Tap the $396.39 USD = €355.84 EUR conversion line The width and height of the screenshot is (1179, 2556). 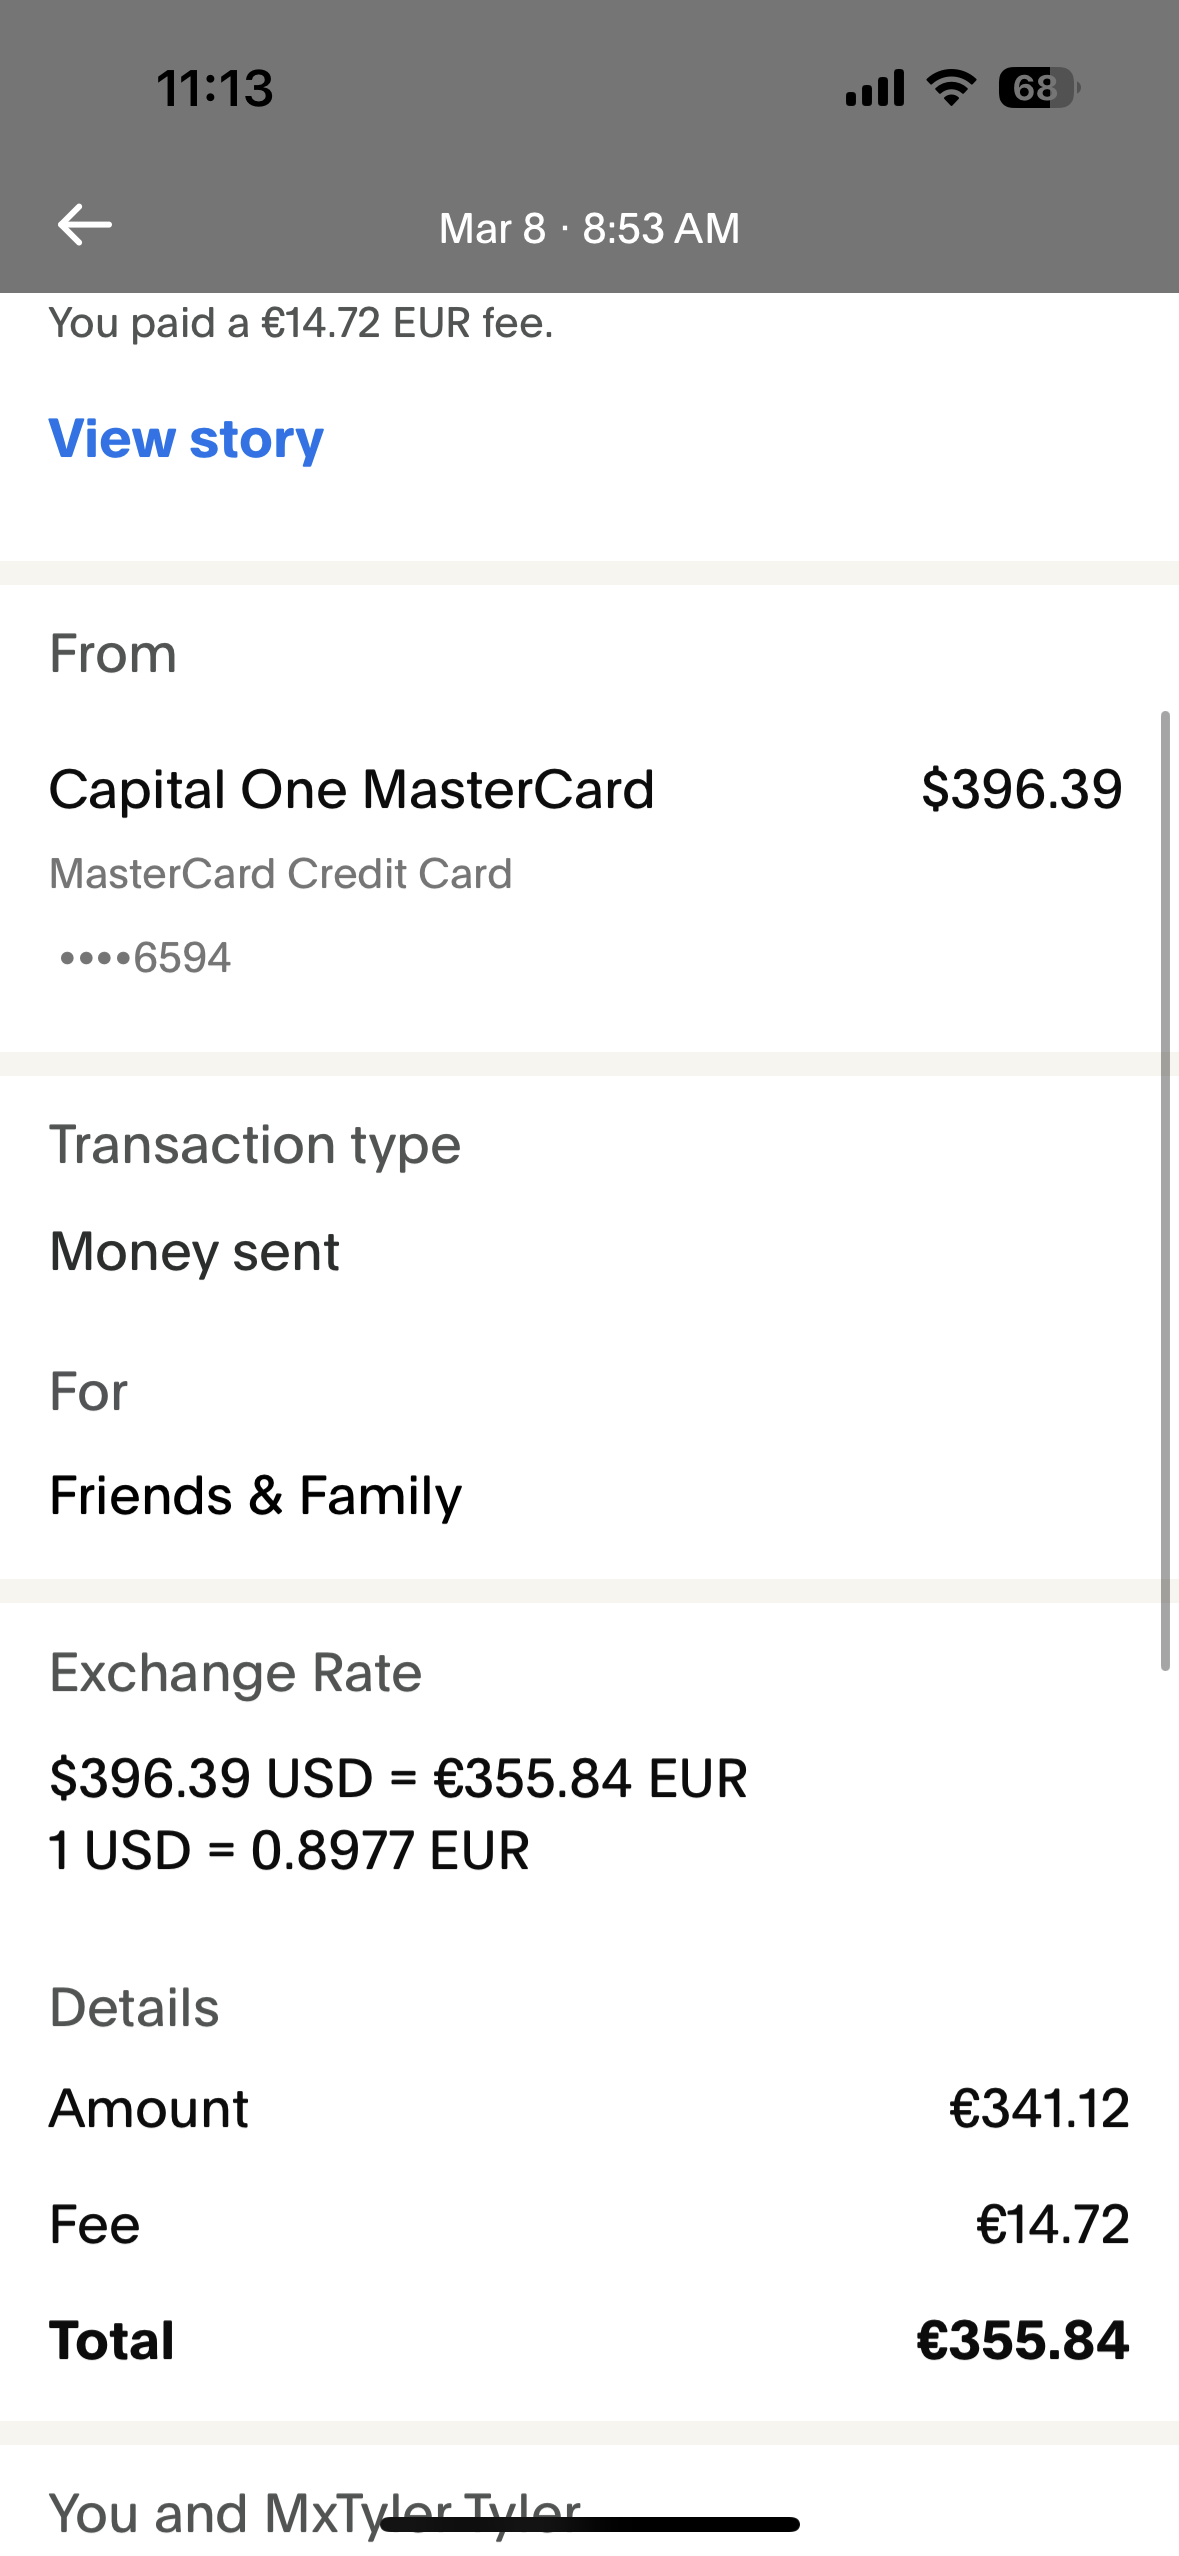(398, 1778)
